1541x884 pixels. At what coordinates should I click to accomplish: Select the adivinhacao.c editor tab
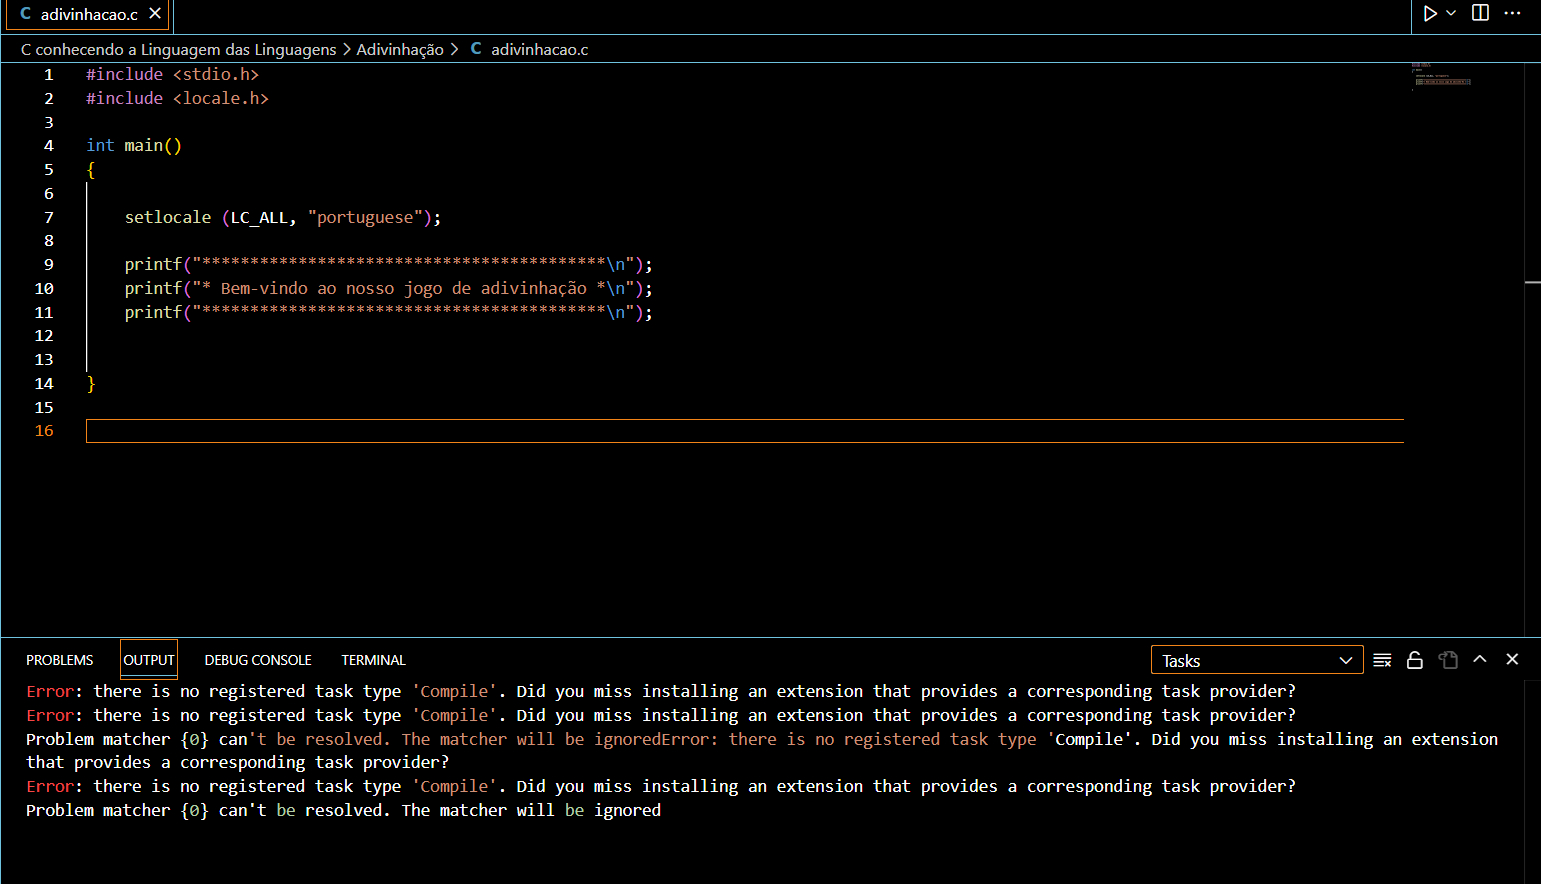89,15
